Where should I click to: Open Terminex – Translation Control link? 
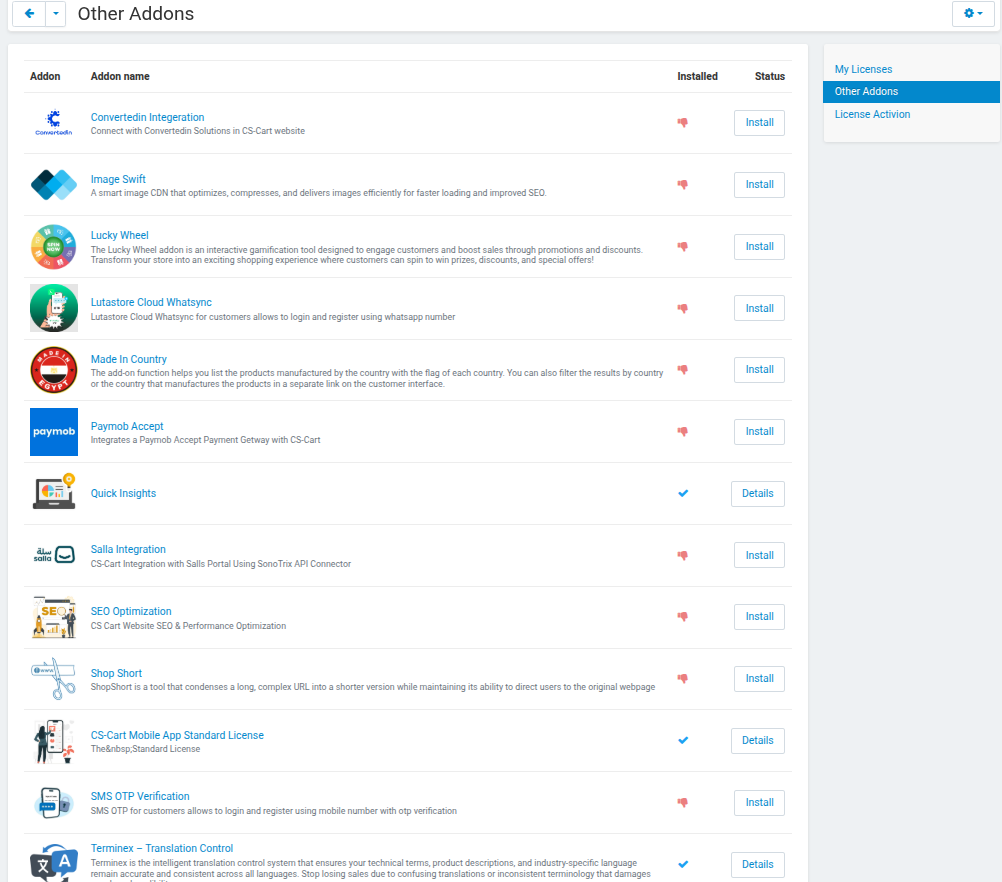[161, 848]
